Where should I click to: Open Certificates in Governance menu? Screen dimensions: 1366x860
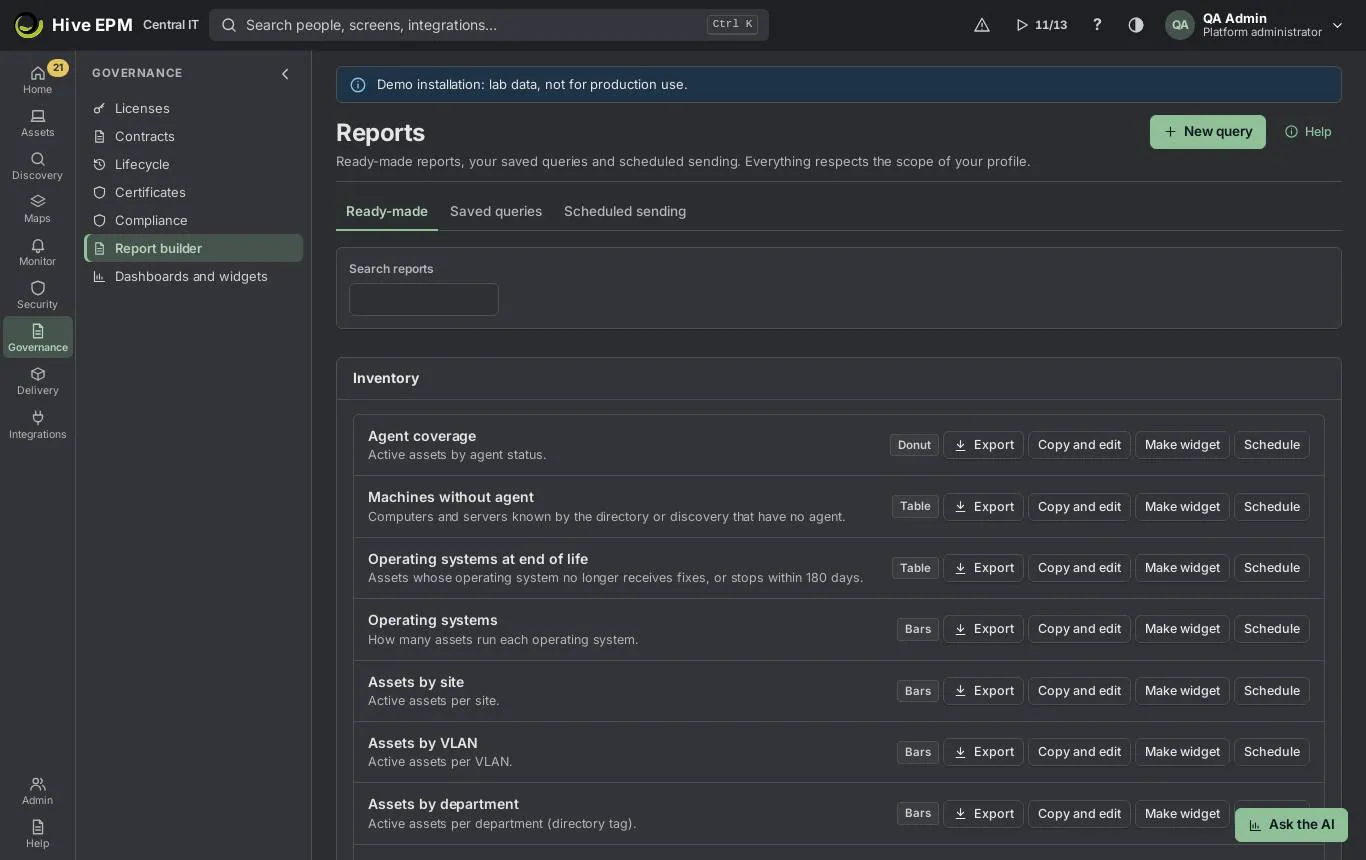[x=193, y=192]
